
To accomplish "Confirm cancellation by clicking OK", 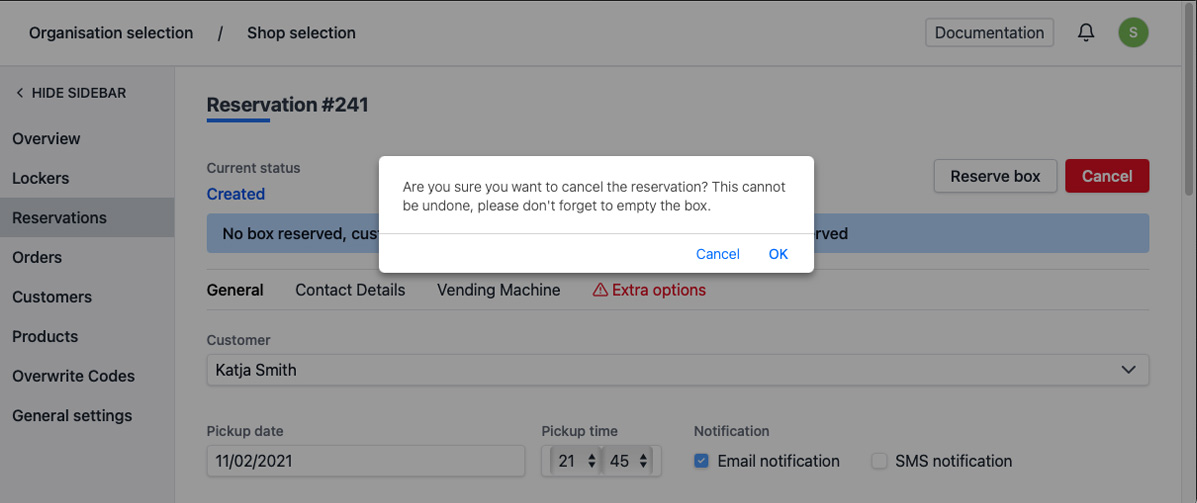I will (778, 254).
